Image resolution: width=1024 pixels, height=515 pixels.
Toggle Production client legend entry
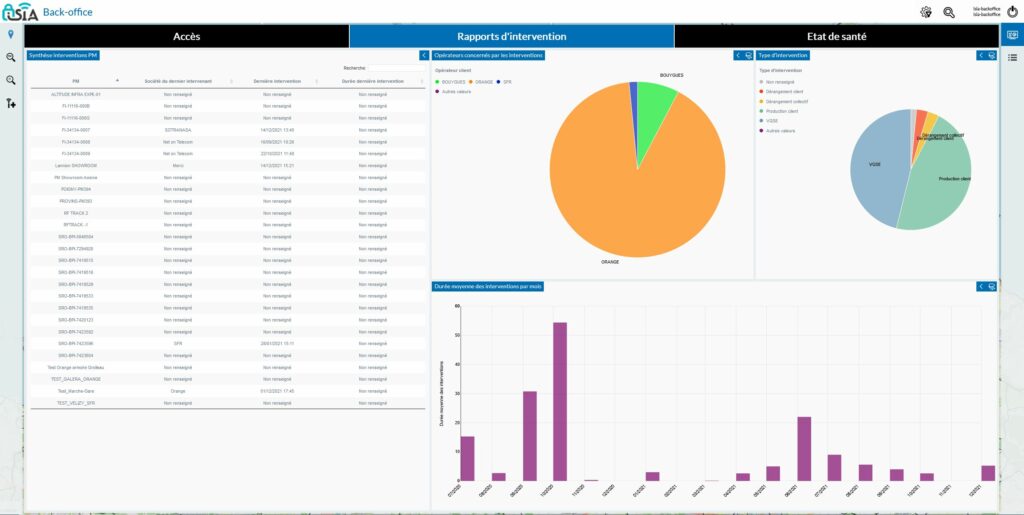pos(780,111)
